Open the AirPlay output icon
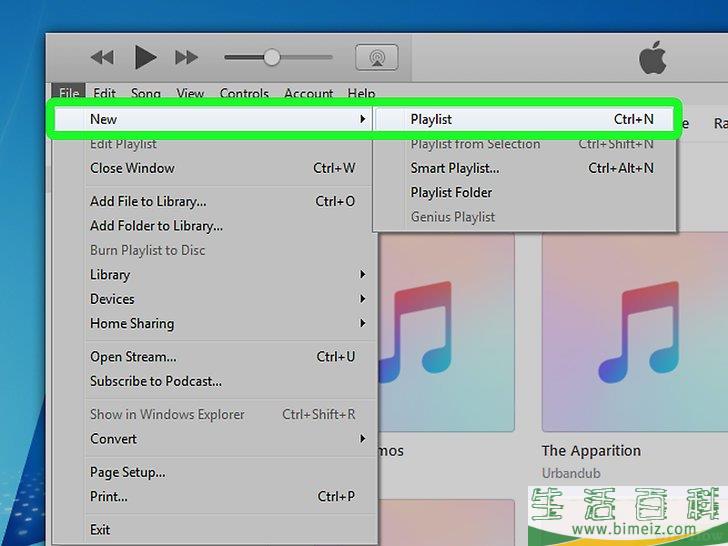Viewport: 728px width, 546px height. 377,58
